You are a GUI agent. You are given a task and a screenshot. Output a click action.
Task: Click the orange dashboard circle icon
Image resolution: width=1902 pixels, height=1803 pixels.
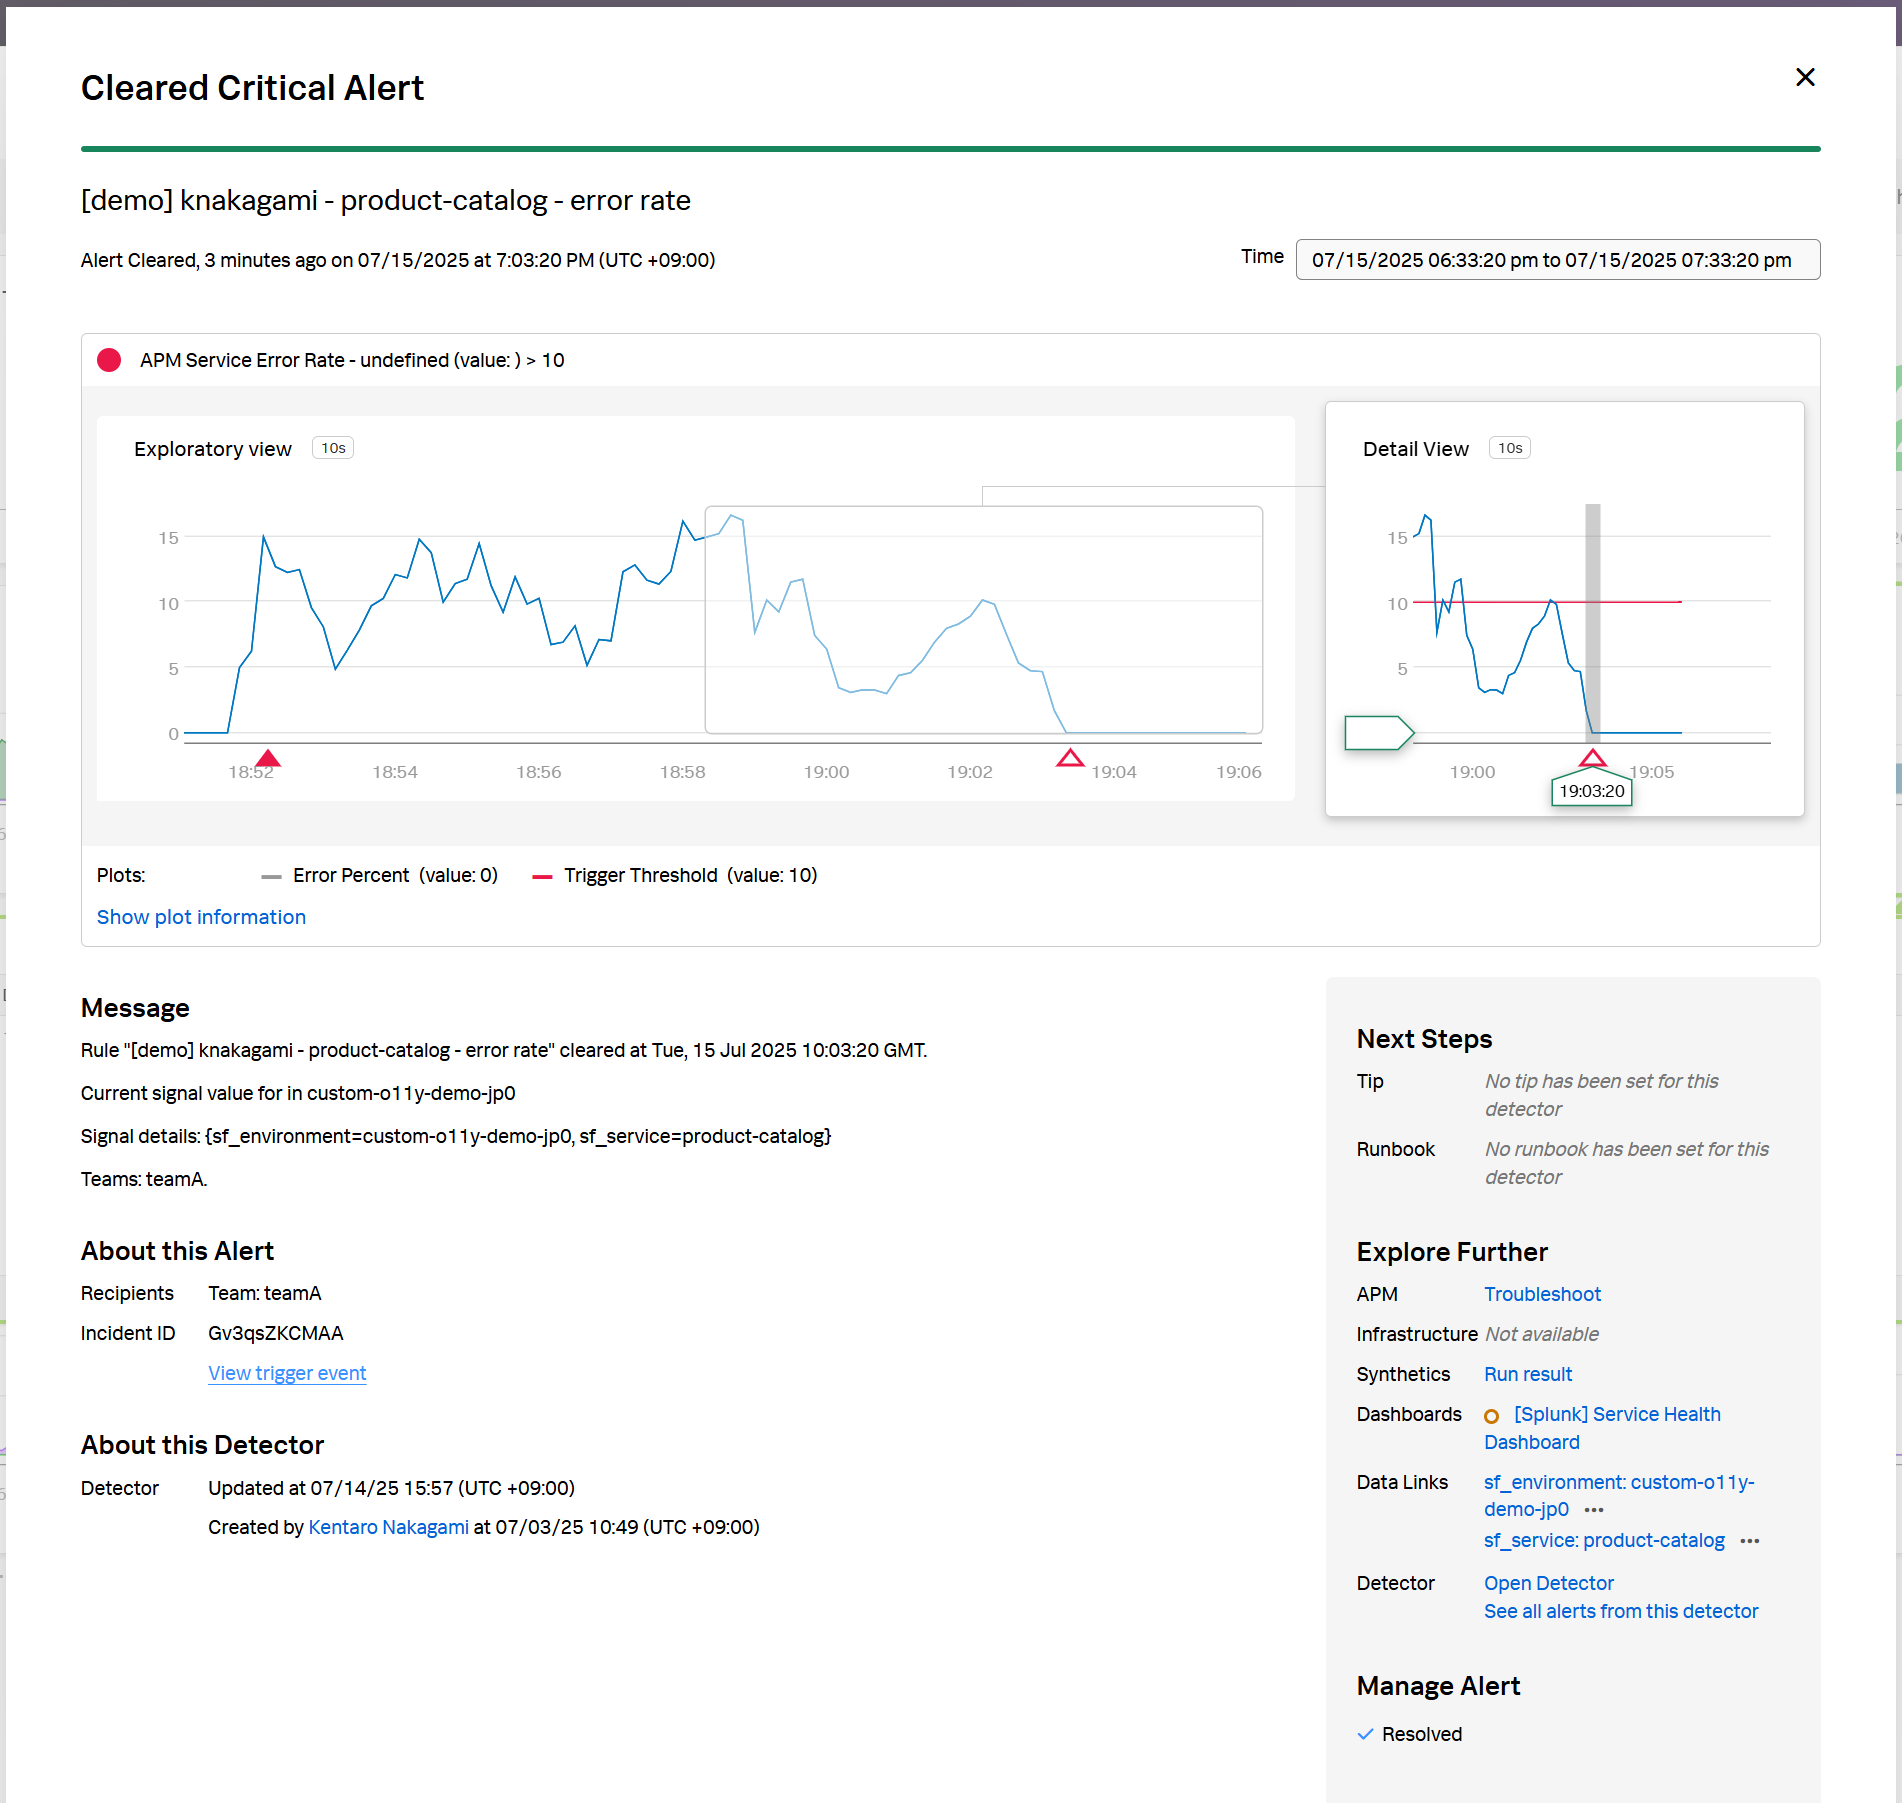coord(1491,1416)
